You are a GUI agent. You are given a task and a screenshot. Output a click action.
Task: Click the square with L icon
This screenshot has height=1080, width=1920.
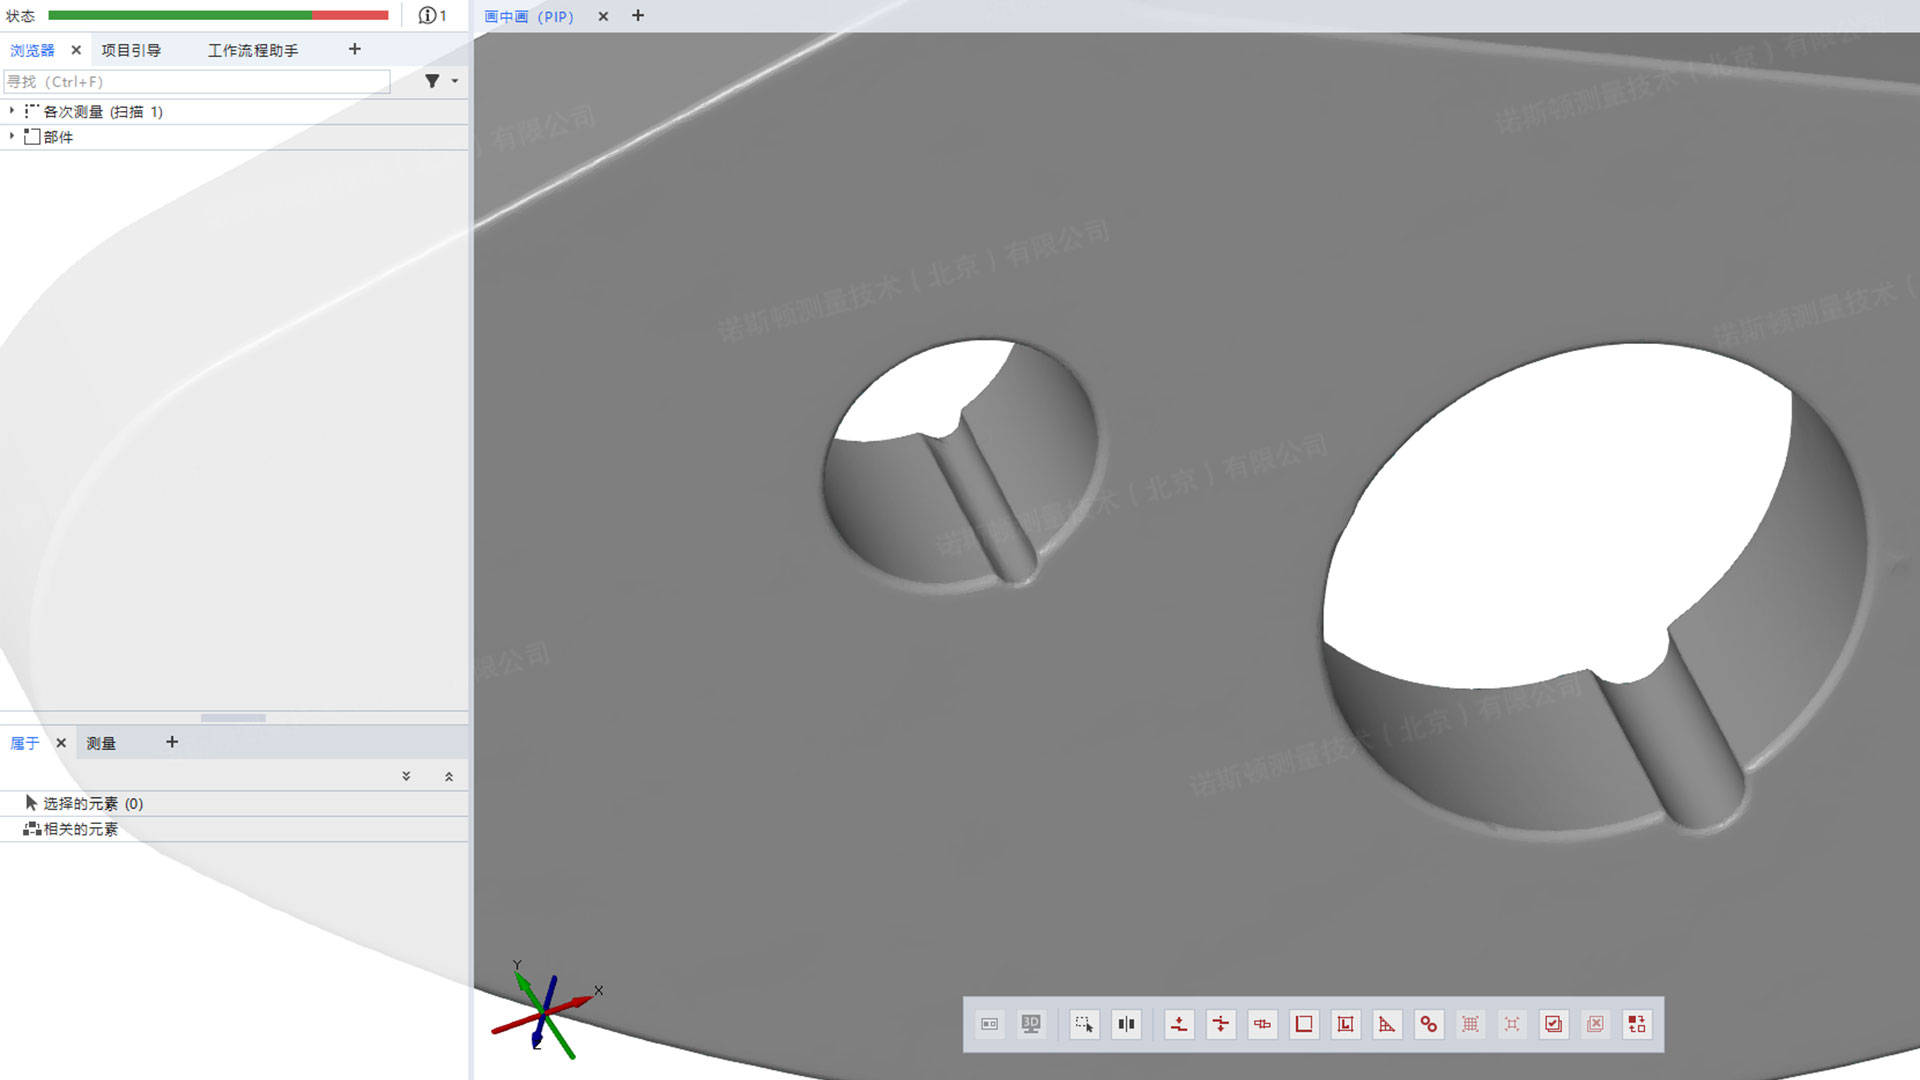(1346, 1024)
